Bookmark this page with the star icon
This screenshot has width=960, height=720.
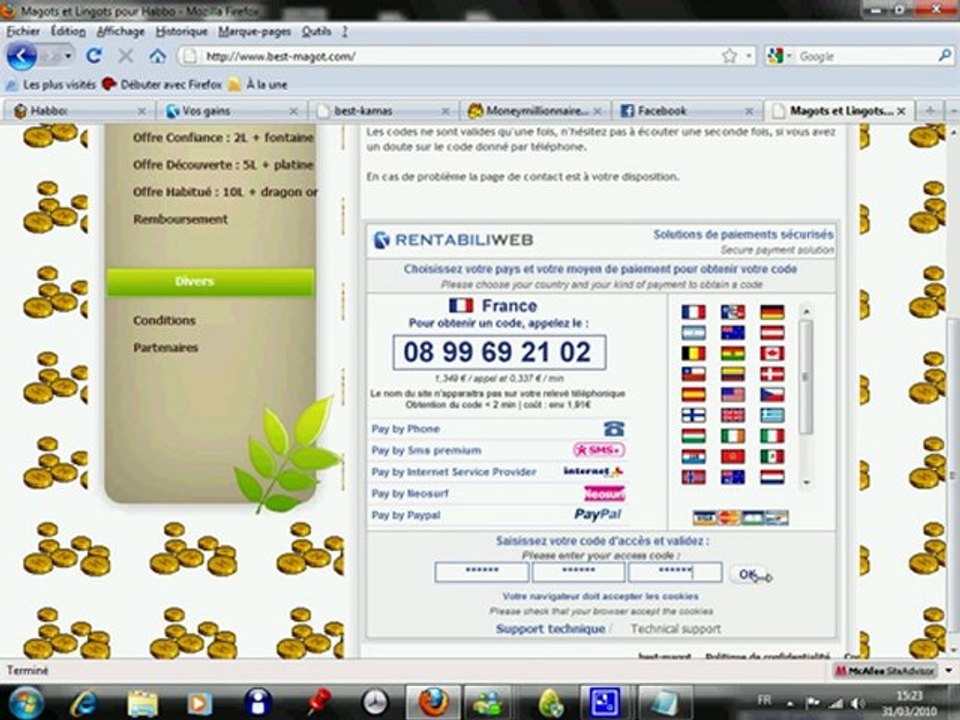(729, 56)
